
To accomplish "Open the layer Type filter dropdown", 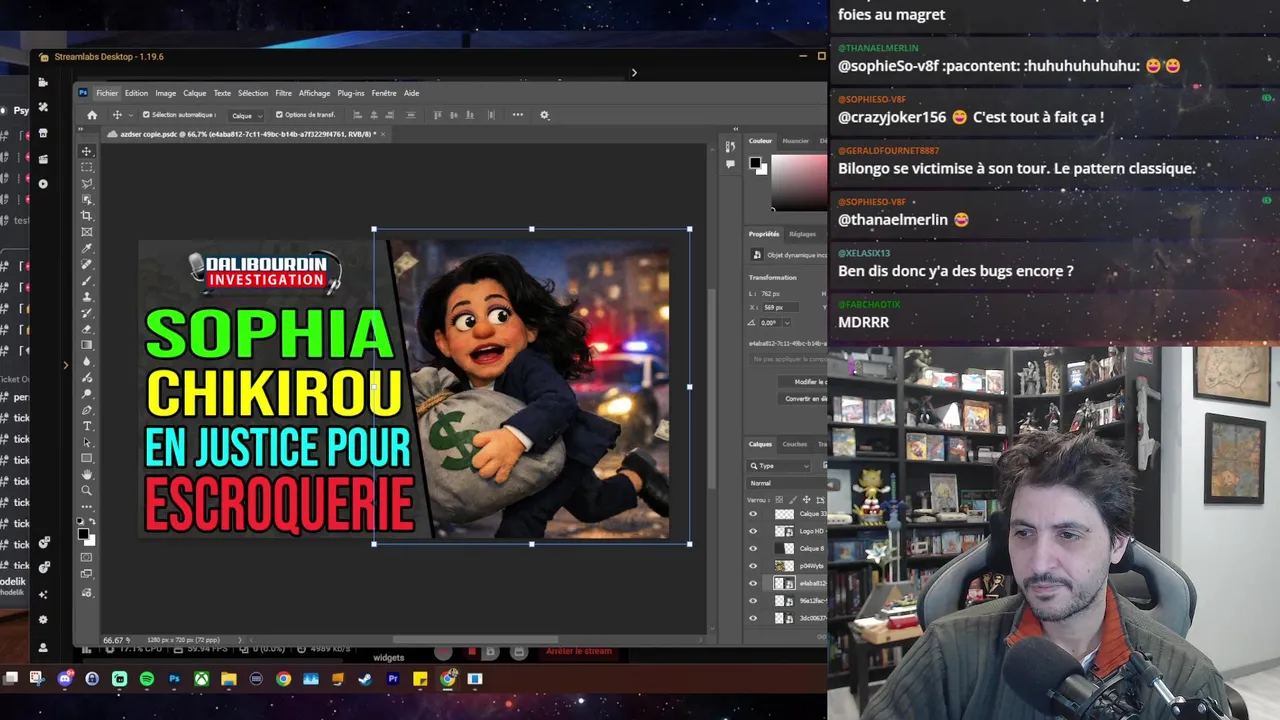I will tap(778, 466).
